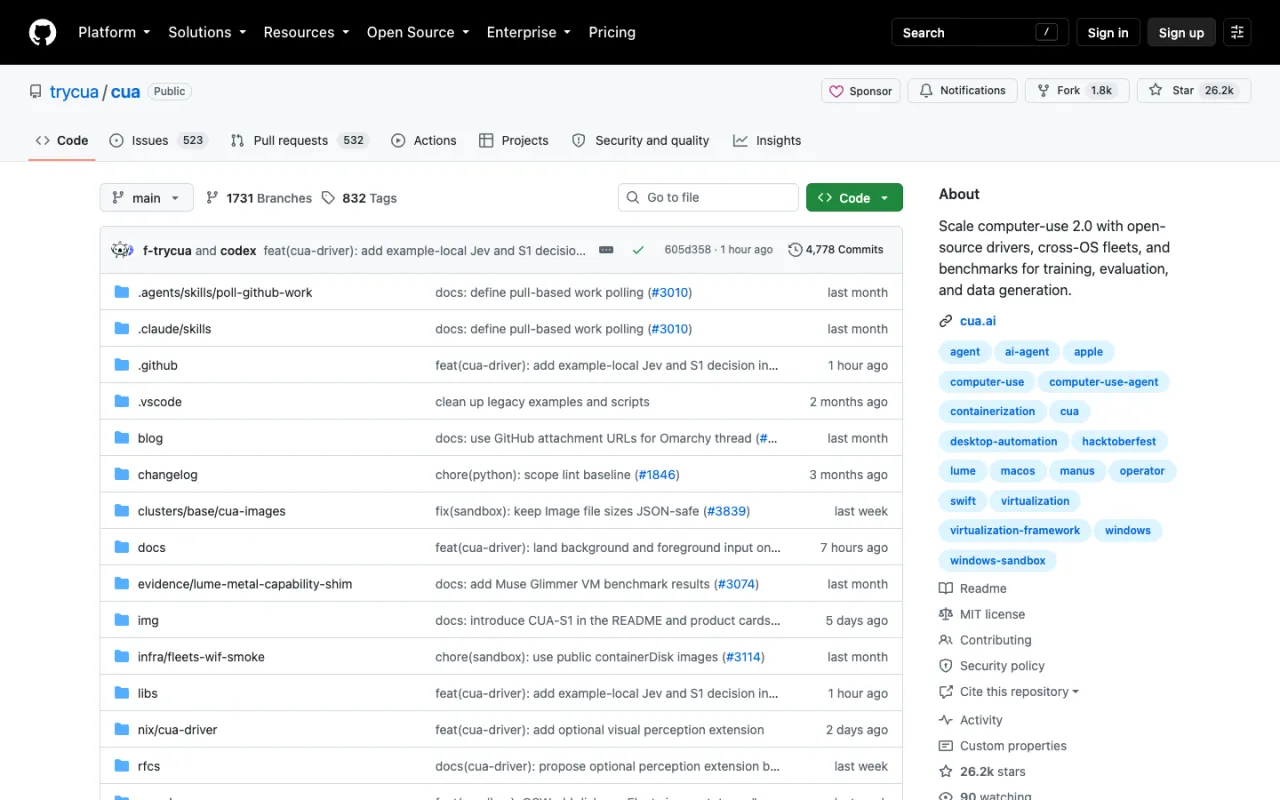The height and width of the screenshot is (800, 1280).
Task: Click the people icon beside Contributing
Action: coord(946,640)
